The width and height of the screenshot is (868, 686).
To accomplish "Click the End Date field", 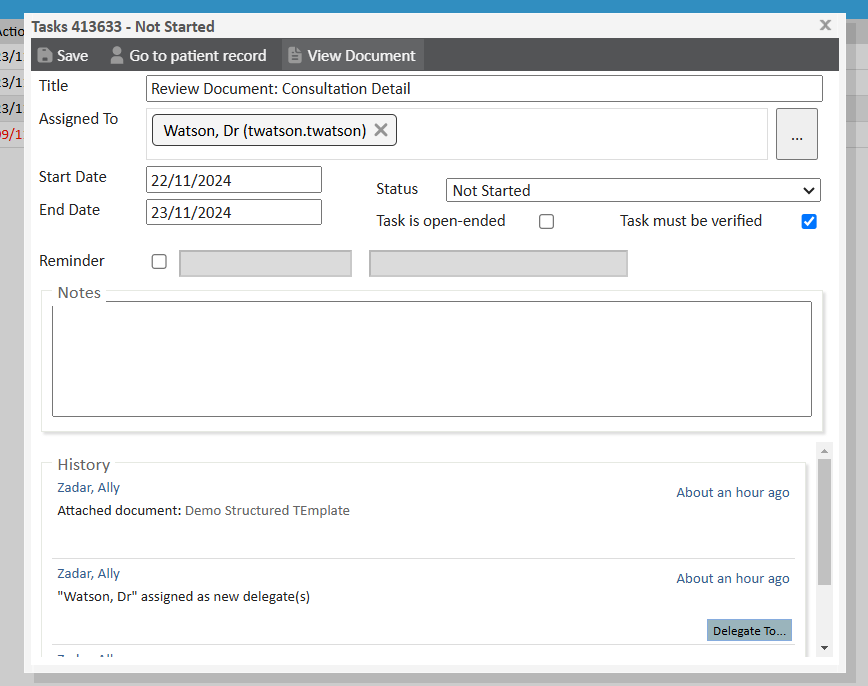I will (x=234, y=212).
